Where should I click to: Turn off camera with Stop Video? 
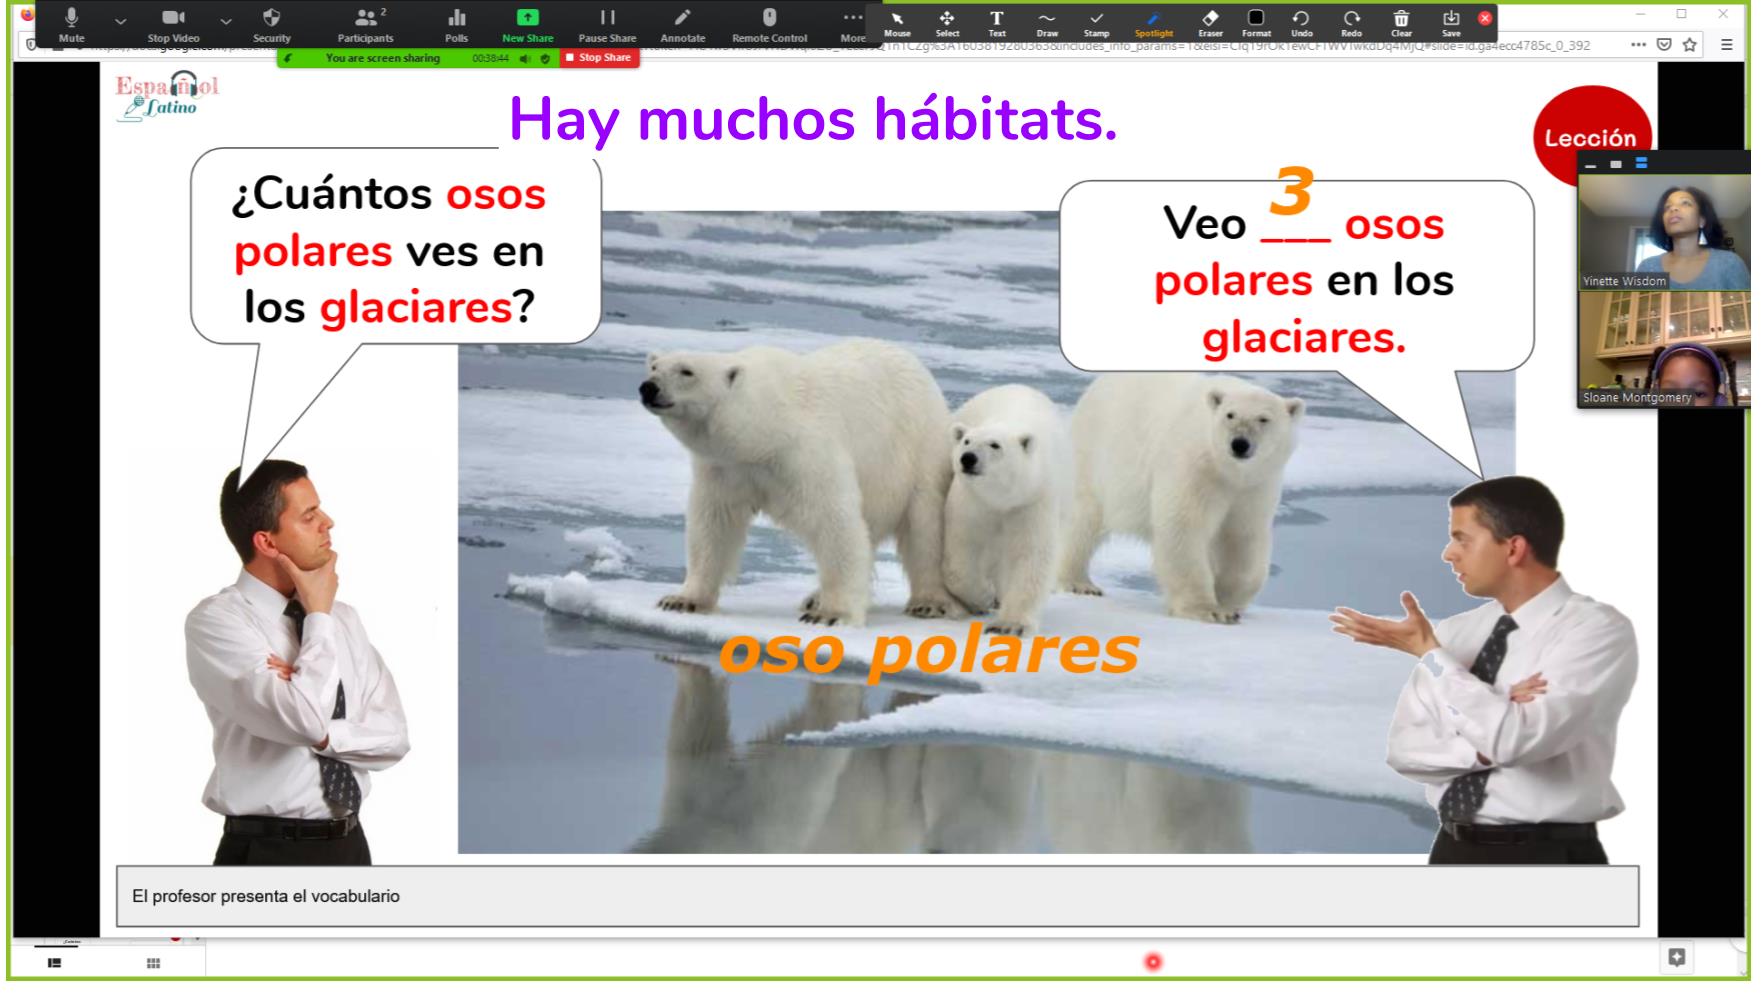point(173,24)
